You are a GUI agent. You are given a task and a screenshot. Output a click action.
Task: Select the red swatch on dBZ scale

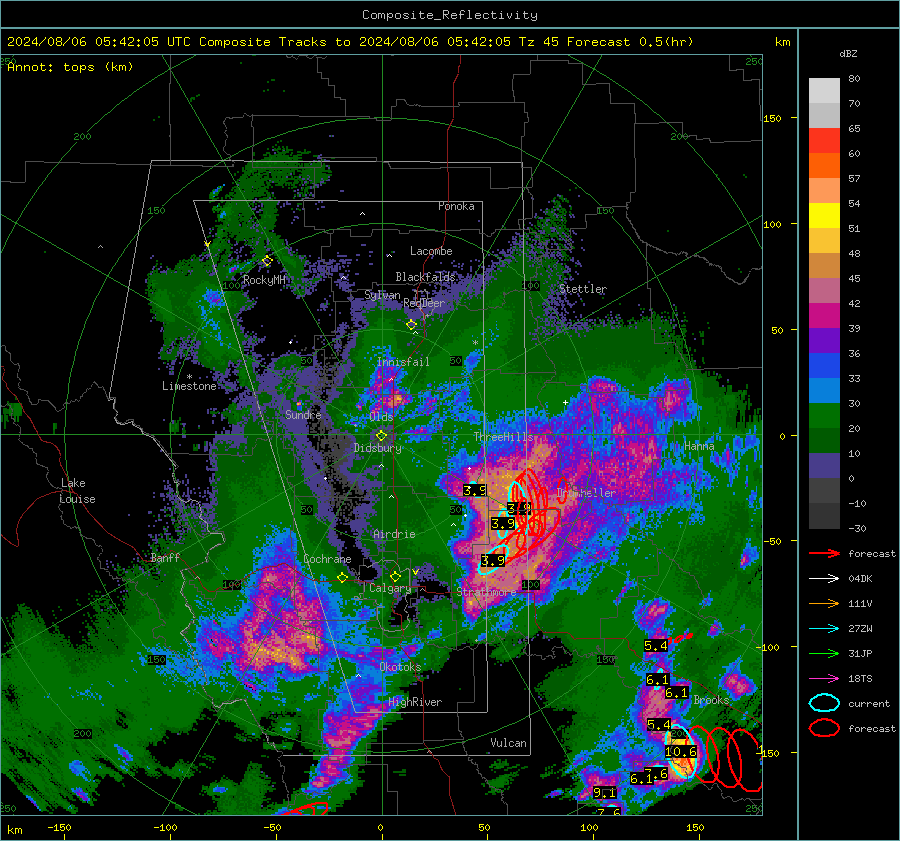click(824, 141)
